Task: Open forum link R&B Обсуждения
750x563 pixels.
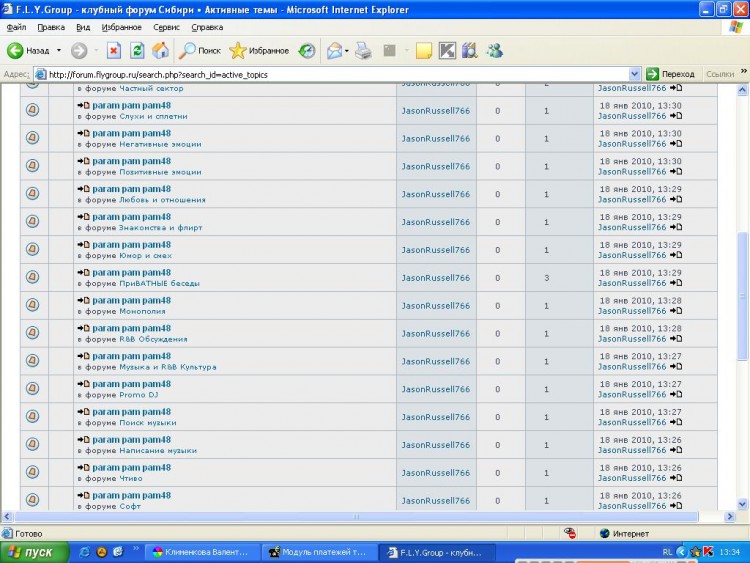Action: click(153, 339)
